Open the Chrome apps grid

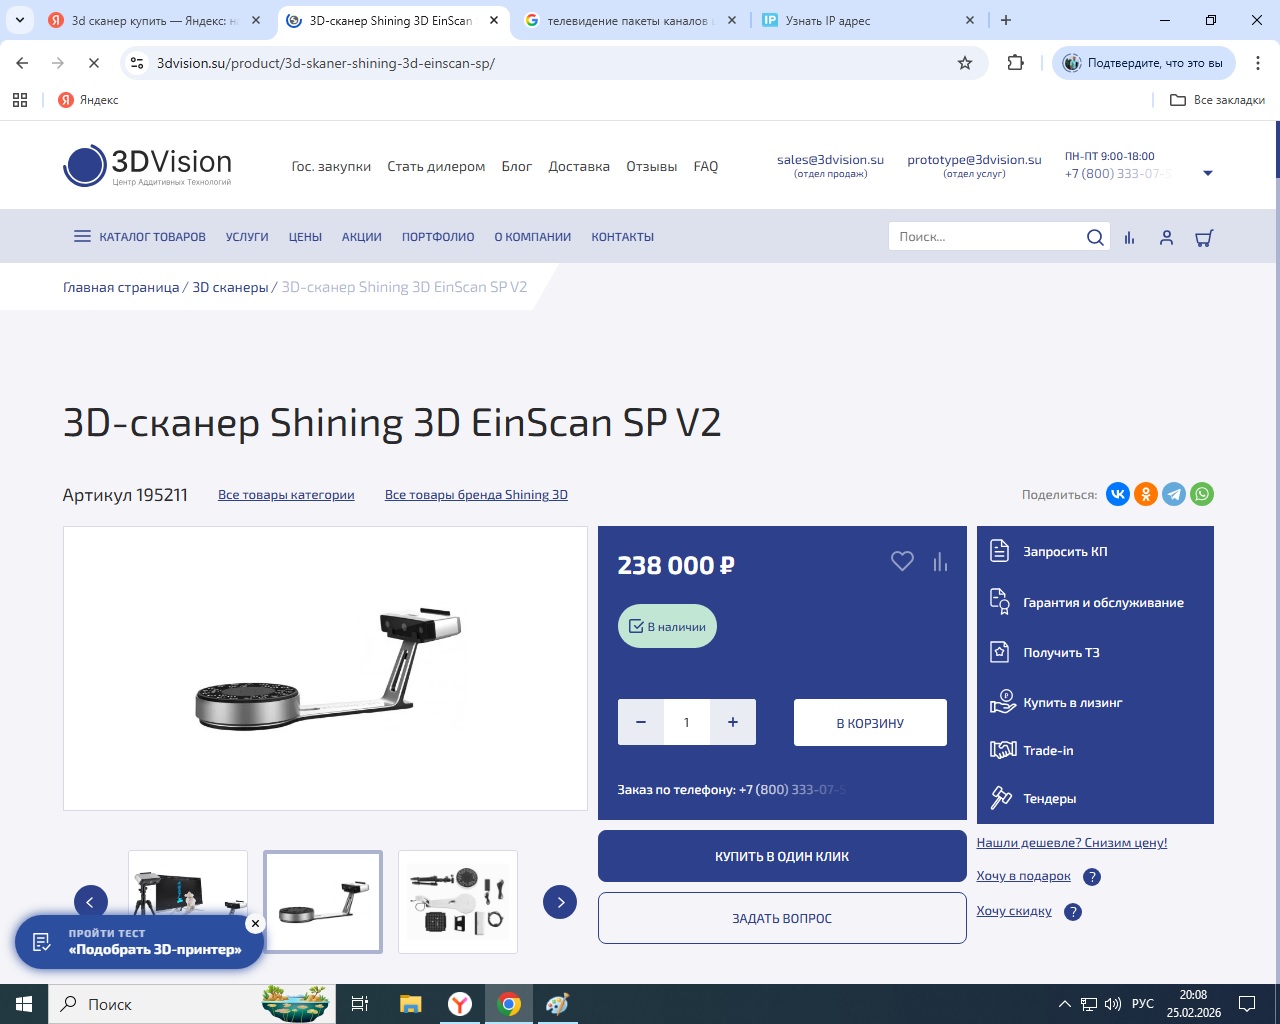tap(20, 100)
